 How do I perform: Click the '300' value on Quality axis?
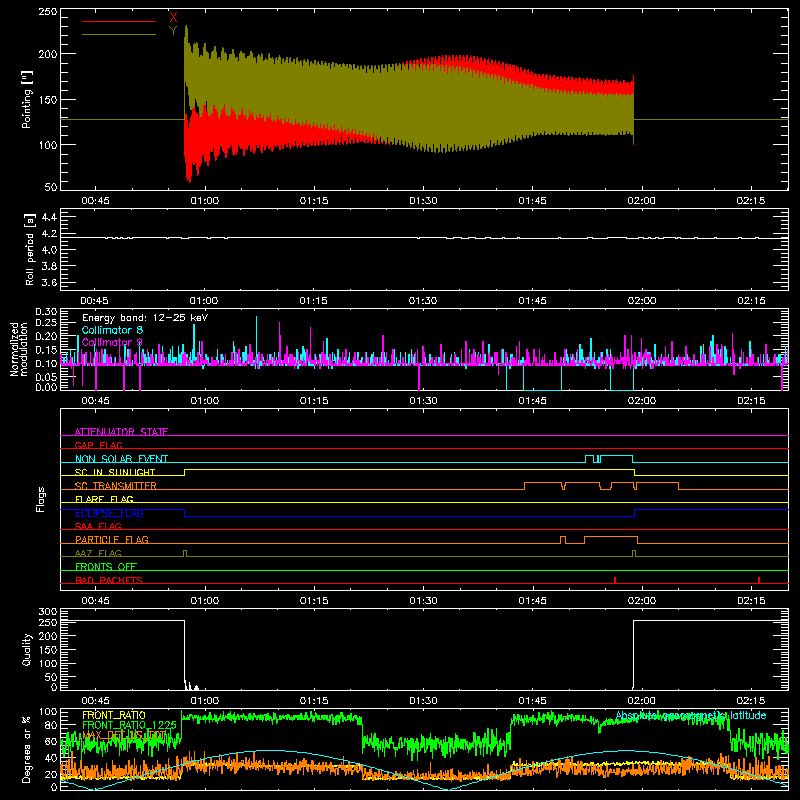pos(48,612)
